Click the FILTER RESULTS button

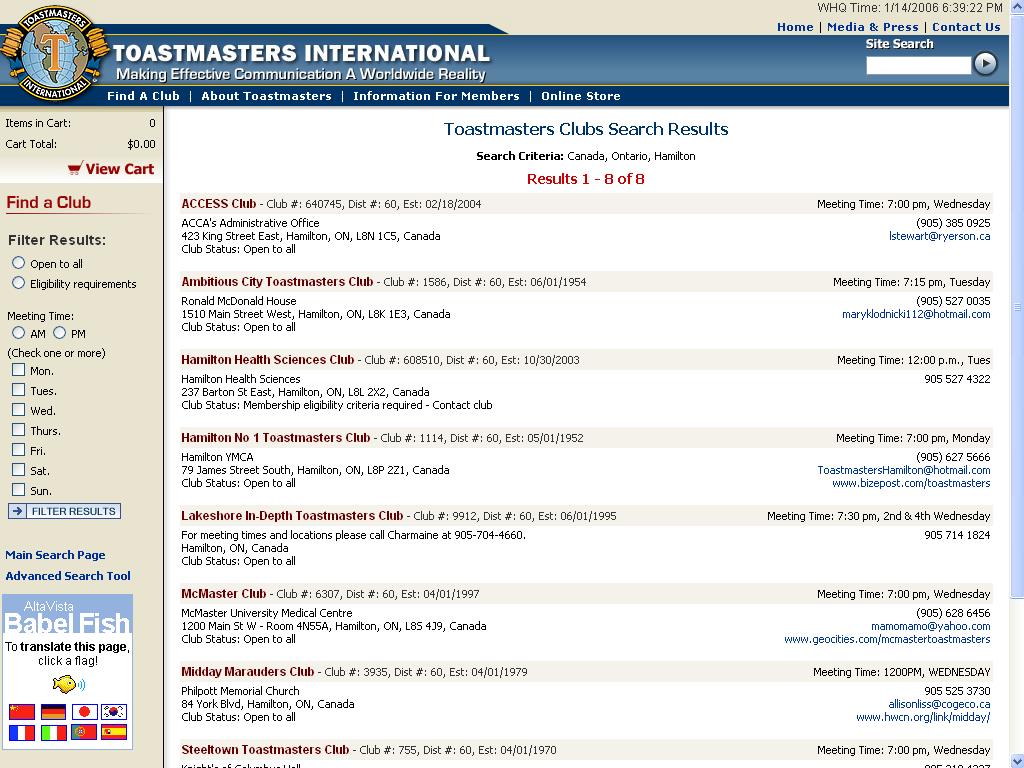(x=65, y=511)
